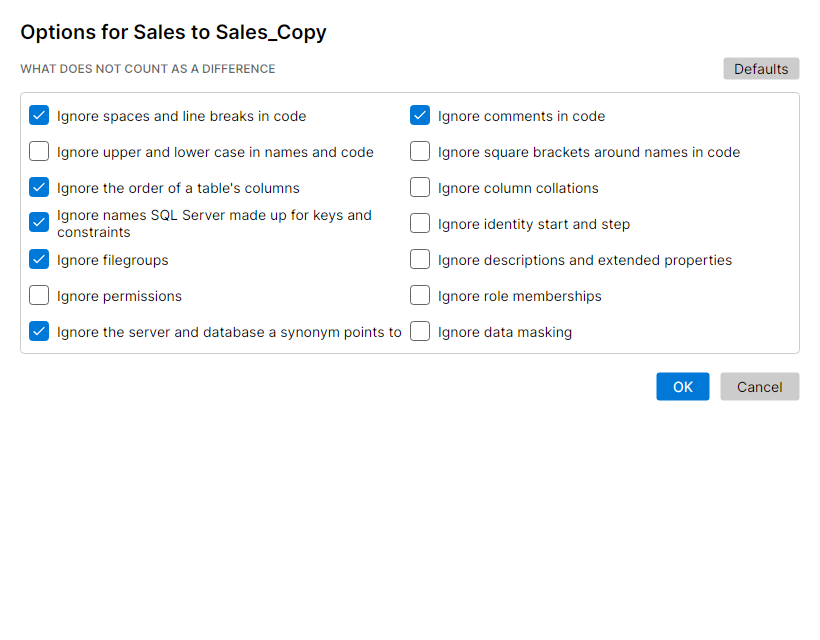Check Ignore identity start and step
This screenshot has height=640, width=820.
pos(420,223)
